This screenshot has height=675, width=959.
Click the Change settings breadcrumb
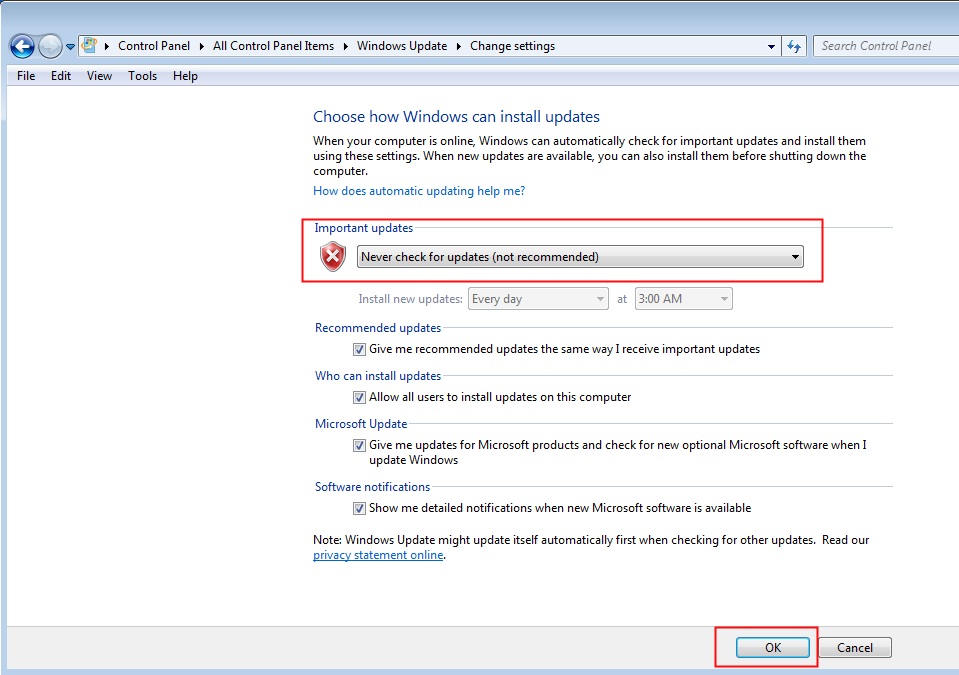coord(513,46)
